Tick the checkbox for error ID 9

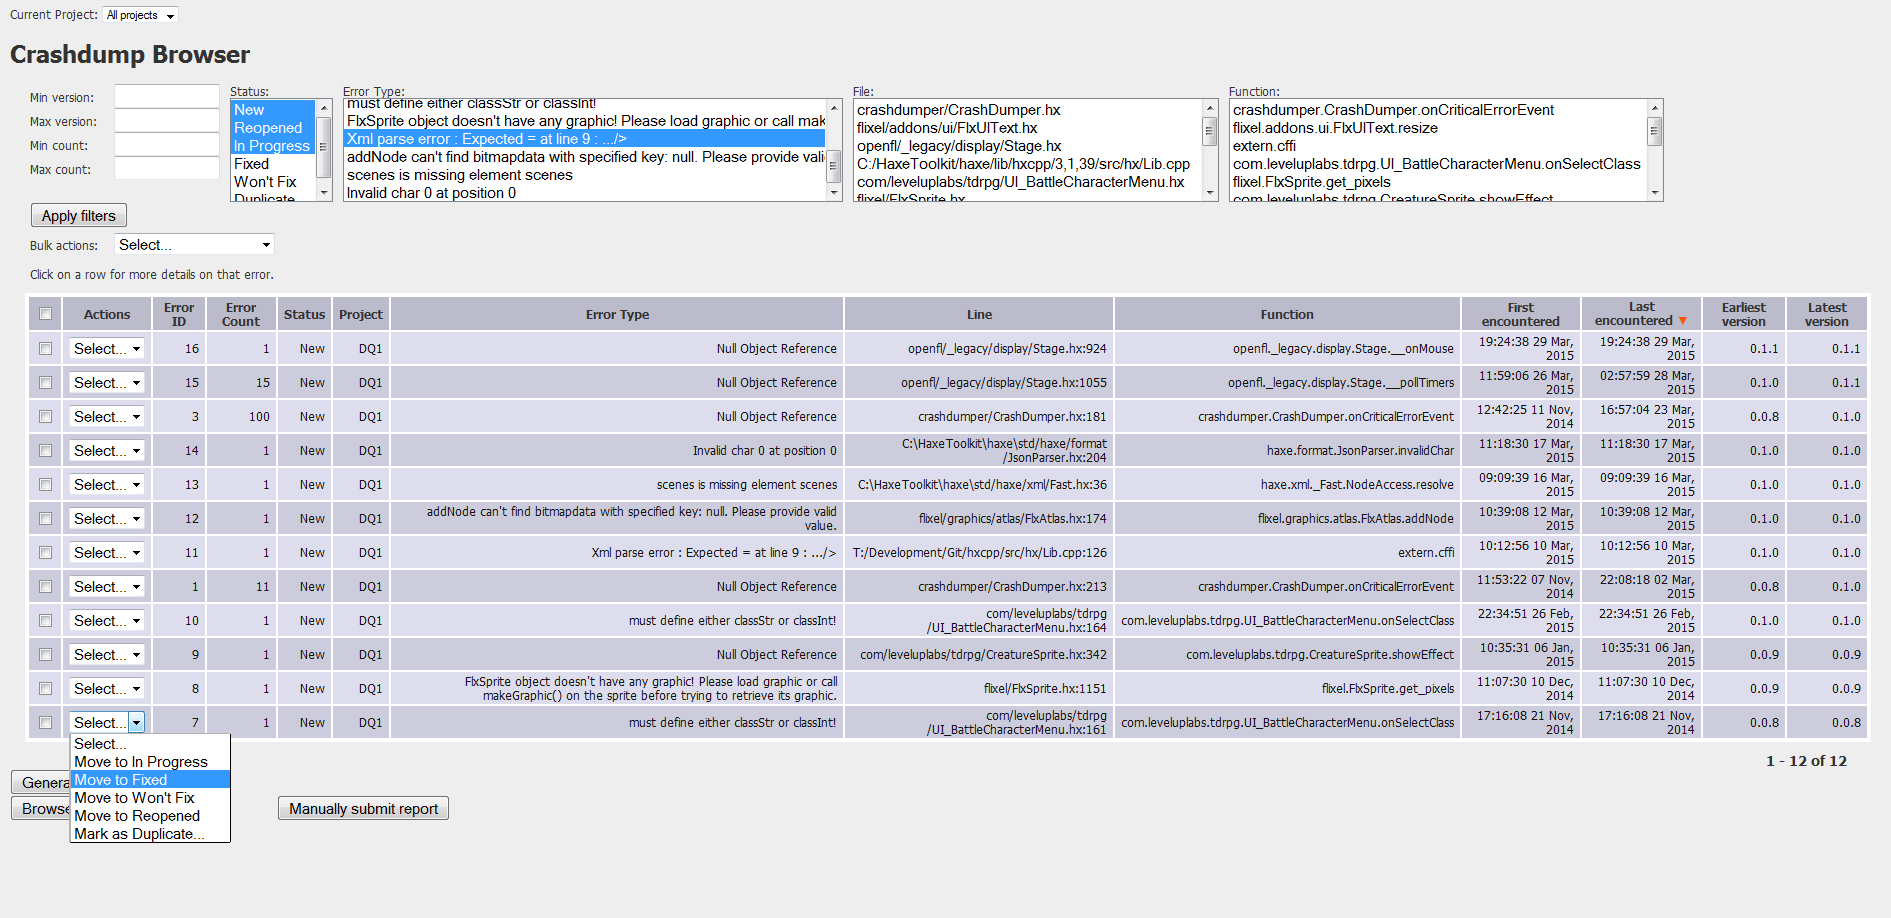click(45, 655)
